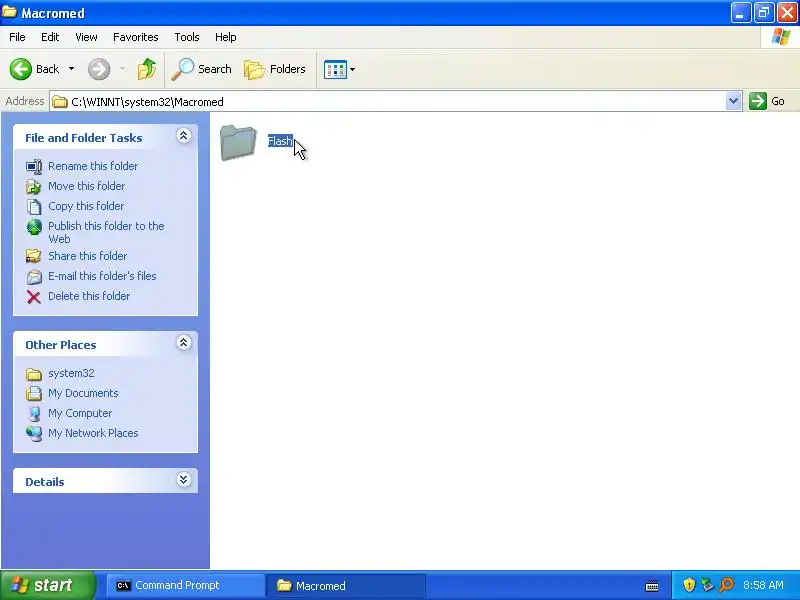Click Rename this folder
The height and width of the screenshot is (600, 800).
93,166
